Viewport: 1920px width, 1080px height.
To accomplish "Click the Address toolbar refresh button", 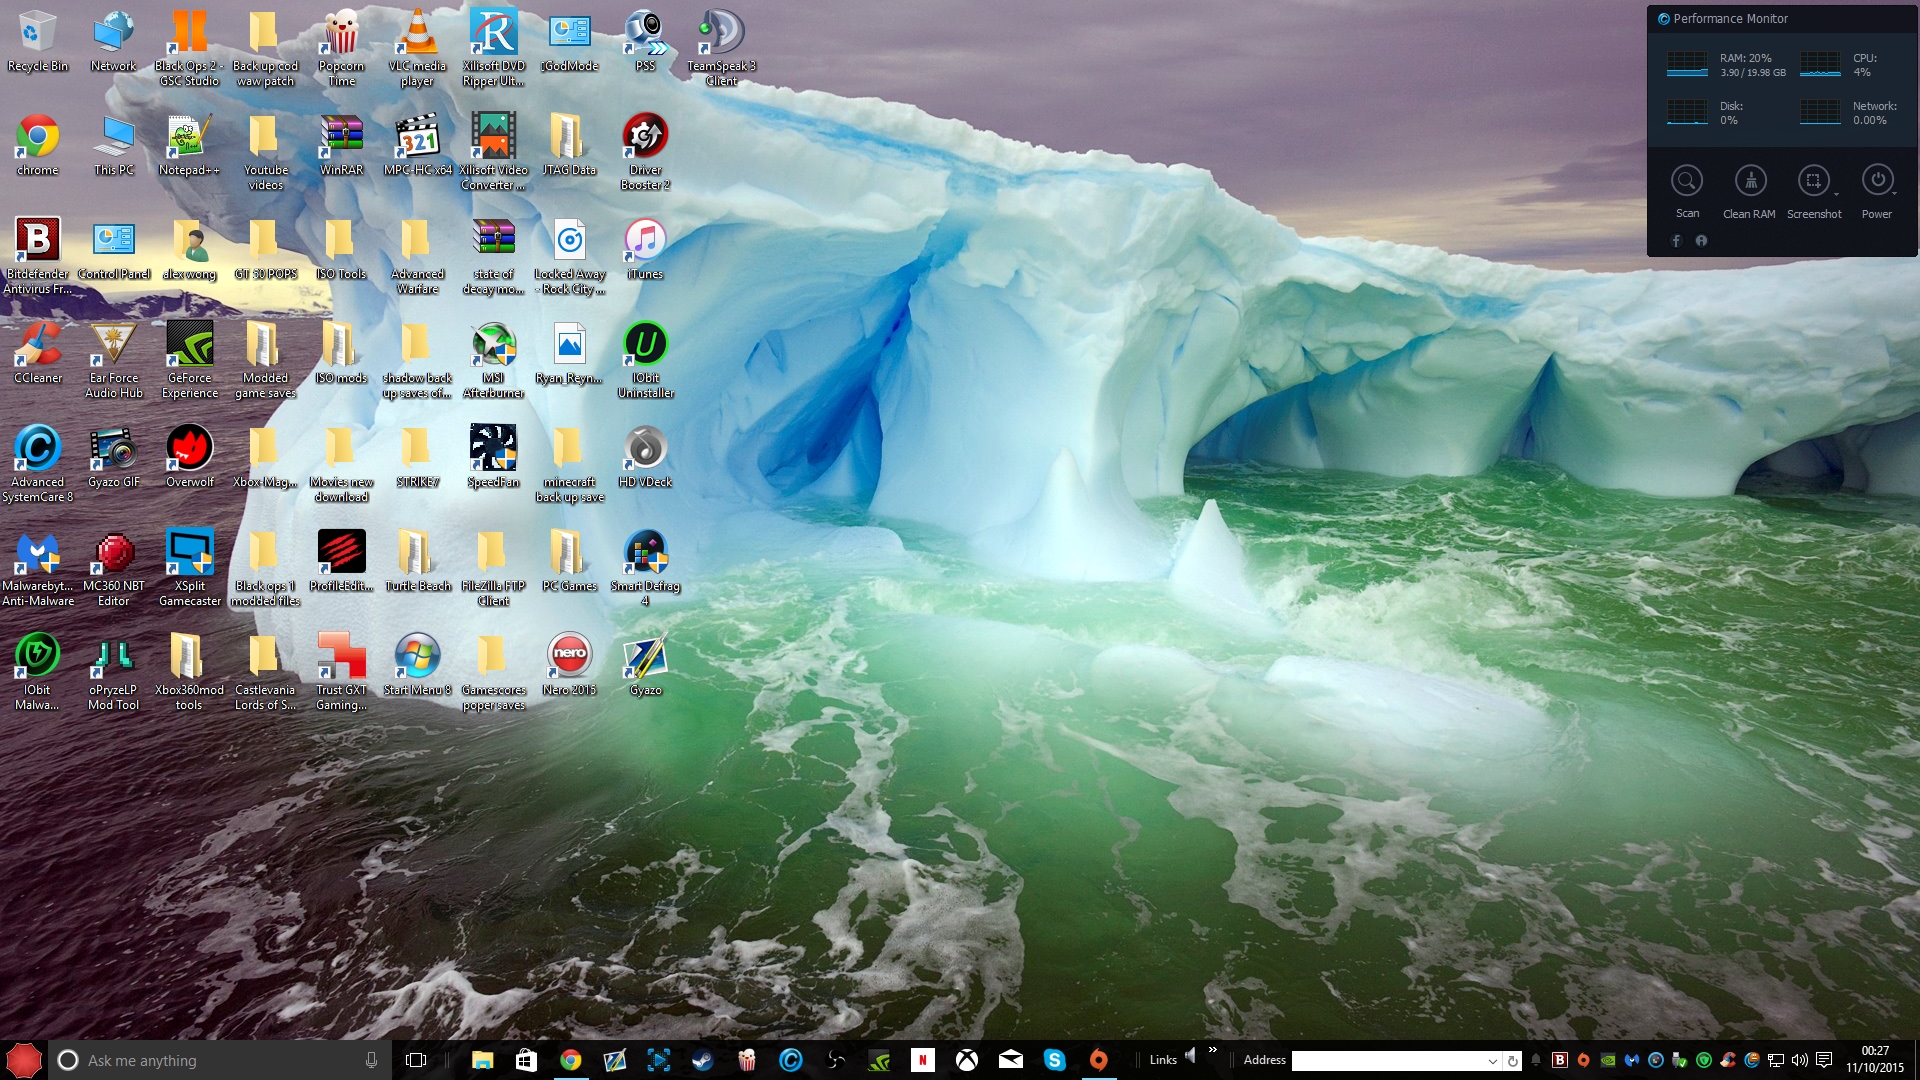I will pos(1512,1061).
